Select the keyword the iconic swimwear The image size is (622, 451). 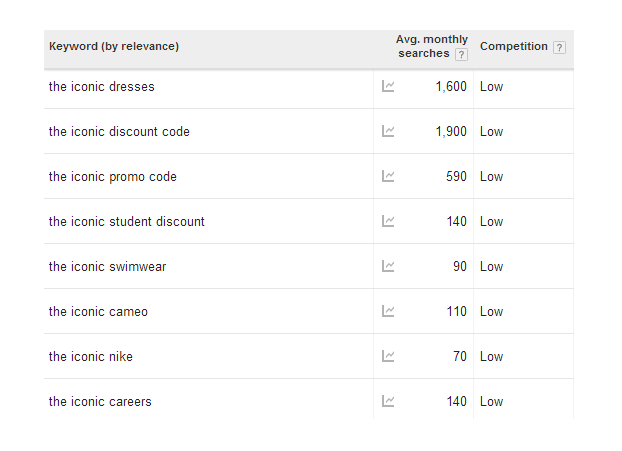point(108,267)
